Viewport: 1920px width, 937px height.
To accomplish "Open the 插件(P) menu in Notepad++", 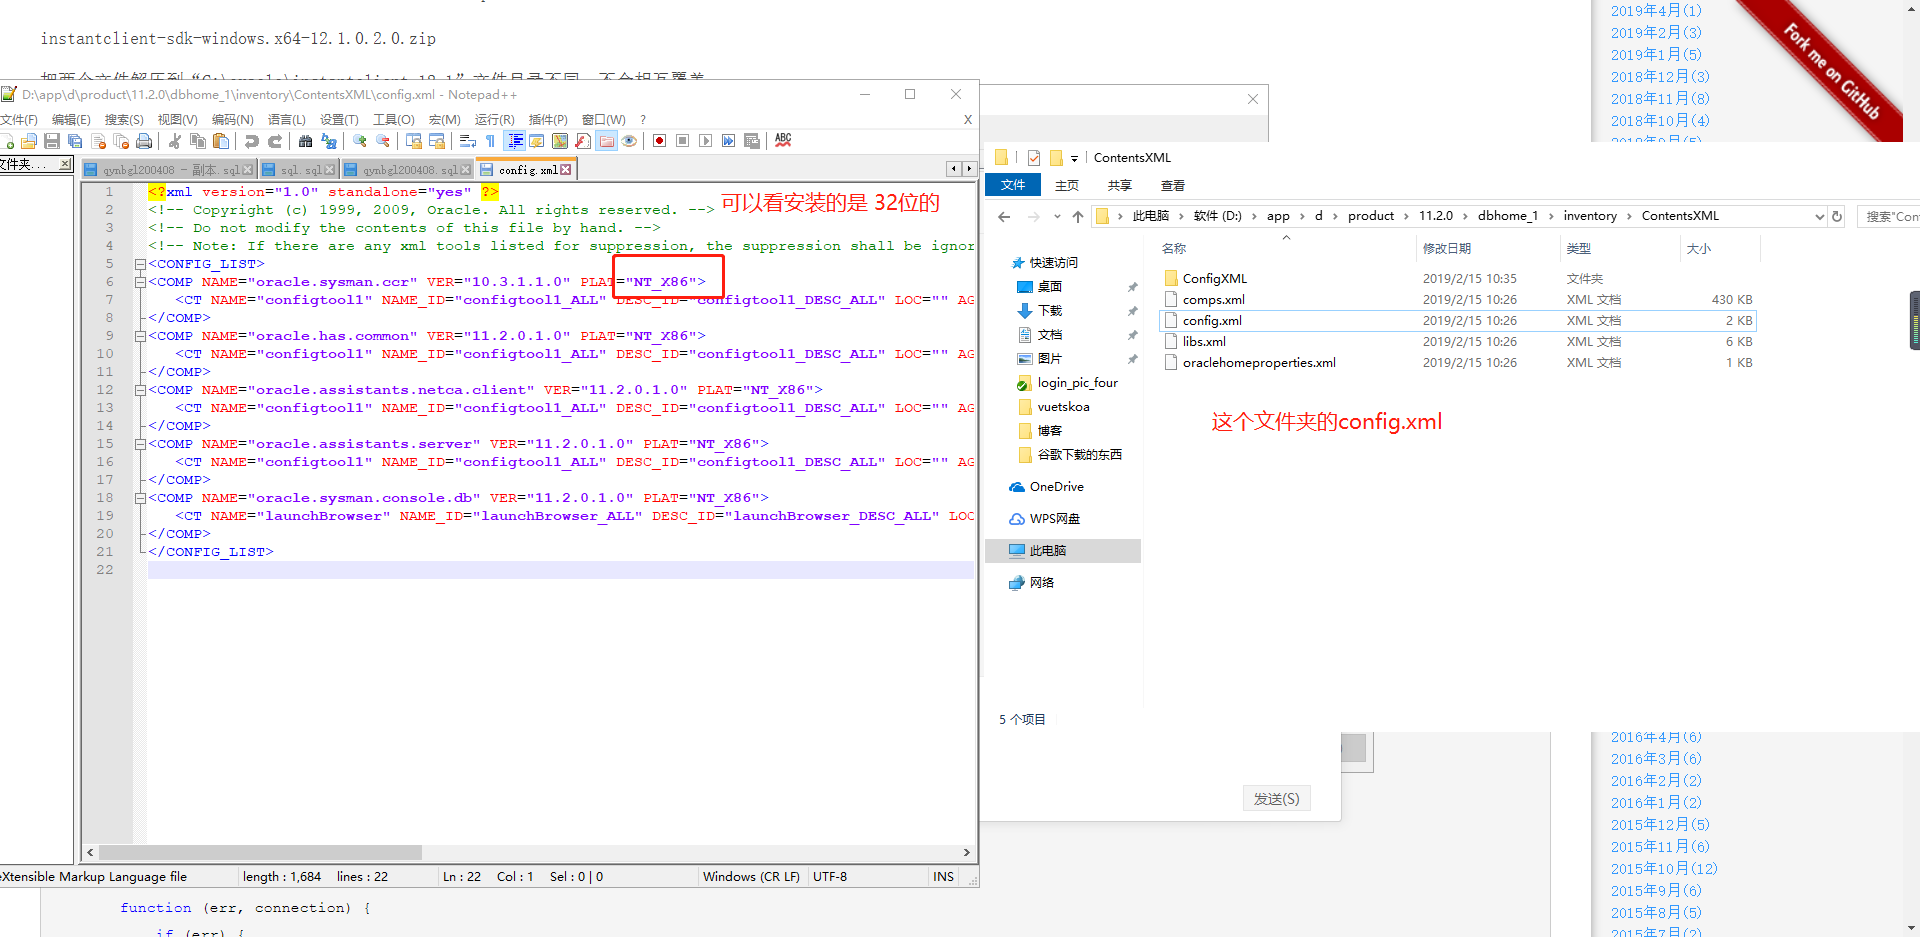I will coord(548,119).
